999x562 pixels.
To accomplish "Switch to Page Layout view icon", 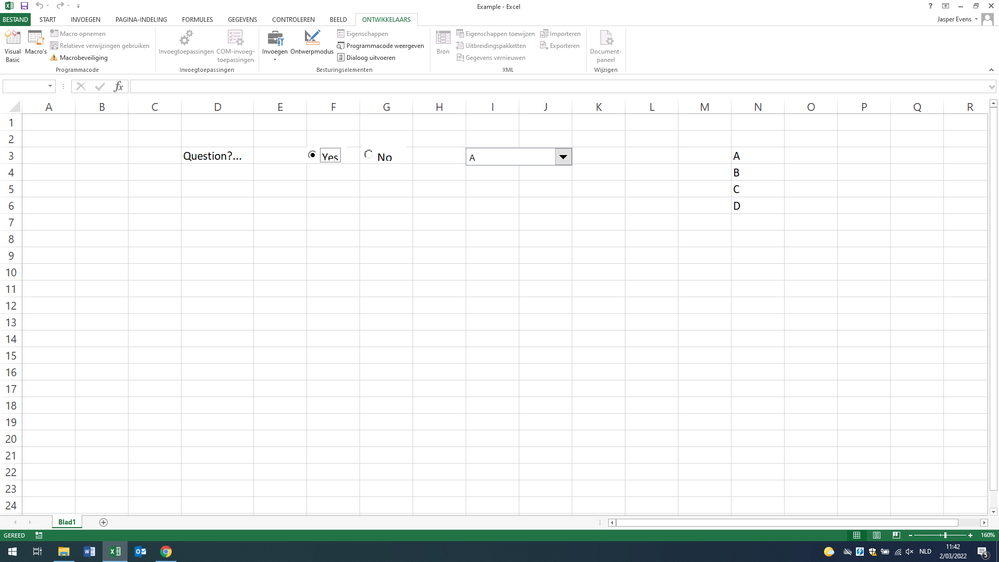I will coord(877,535).
